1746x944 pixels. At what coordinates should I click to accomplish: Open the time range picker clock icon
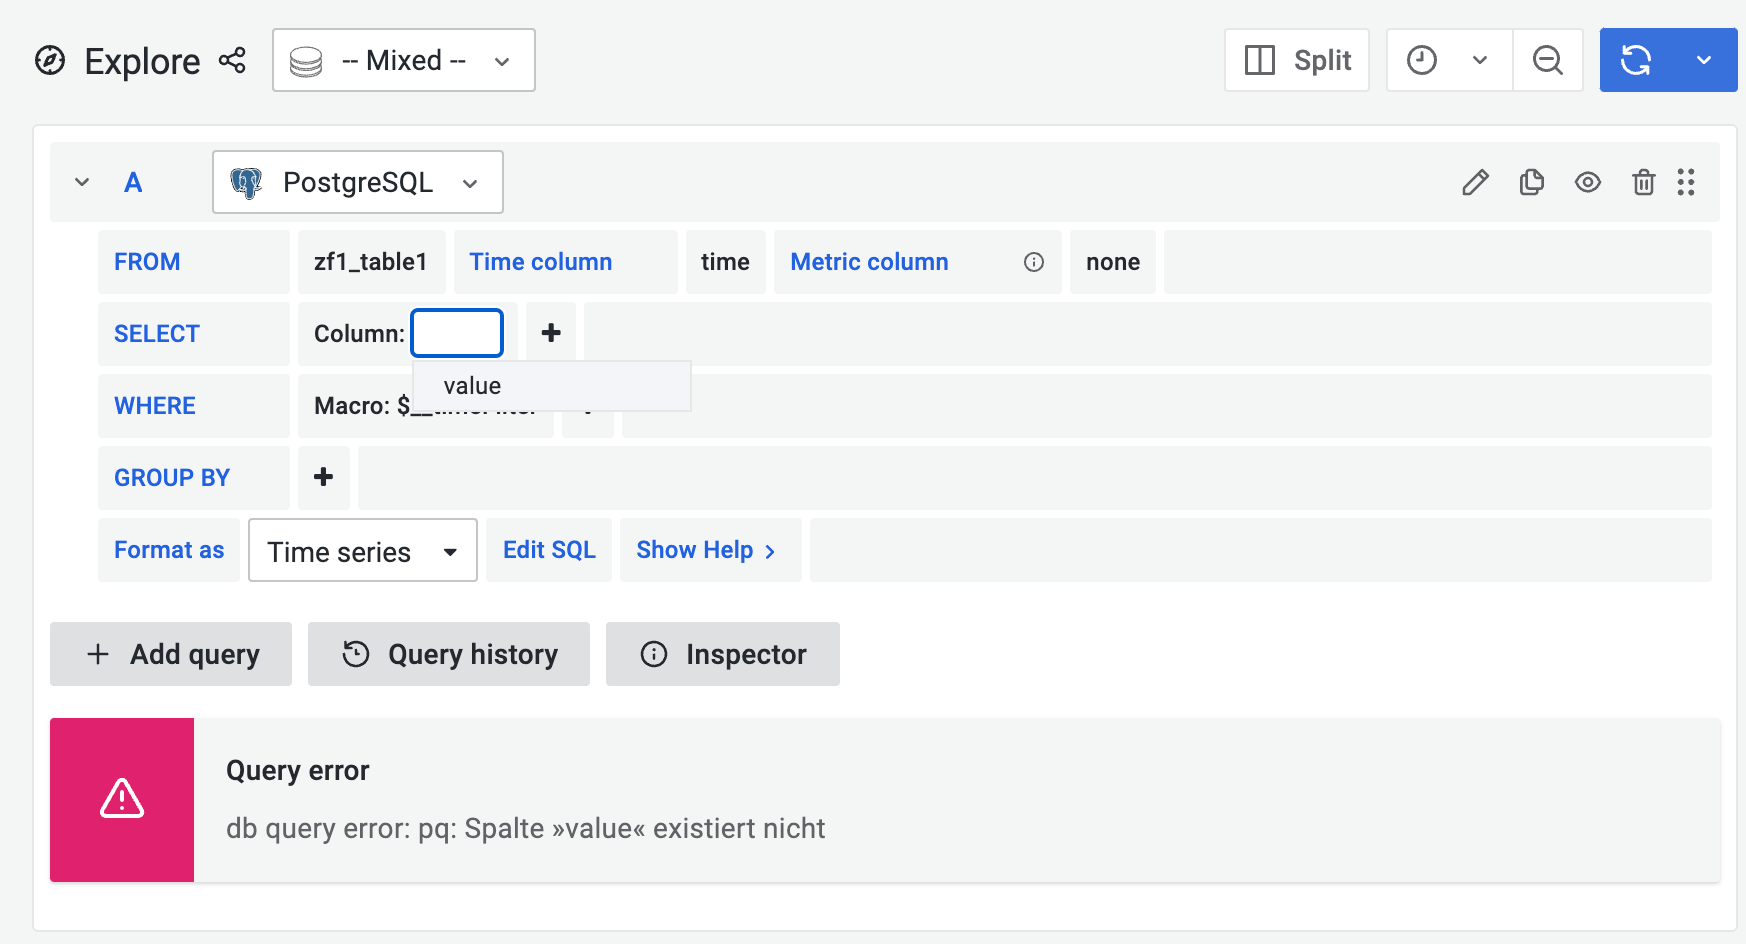1422,60
